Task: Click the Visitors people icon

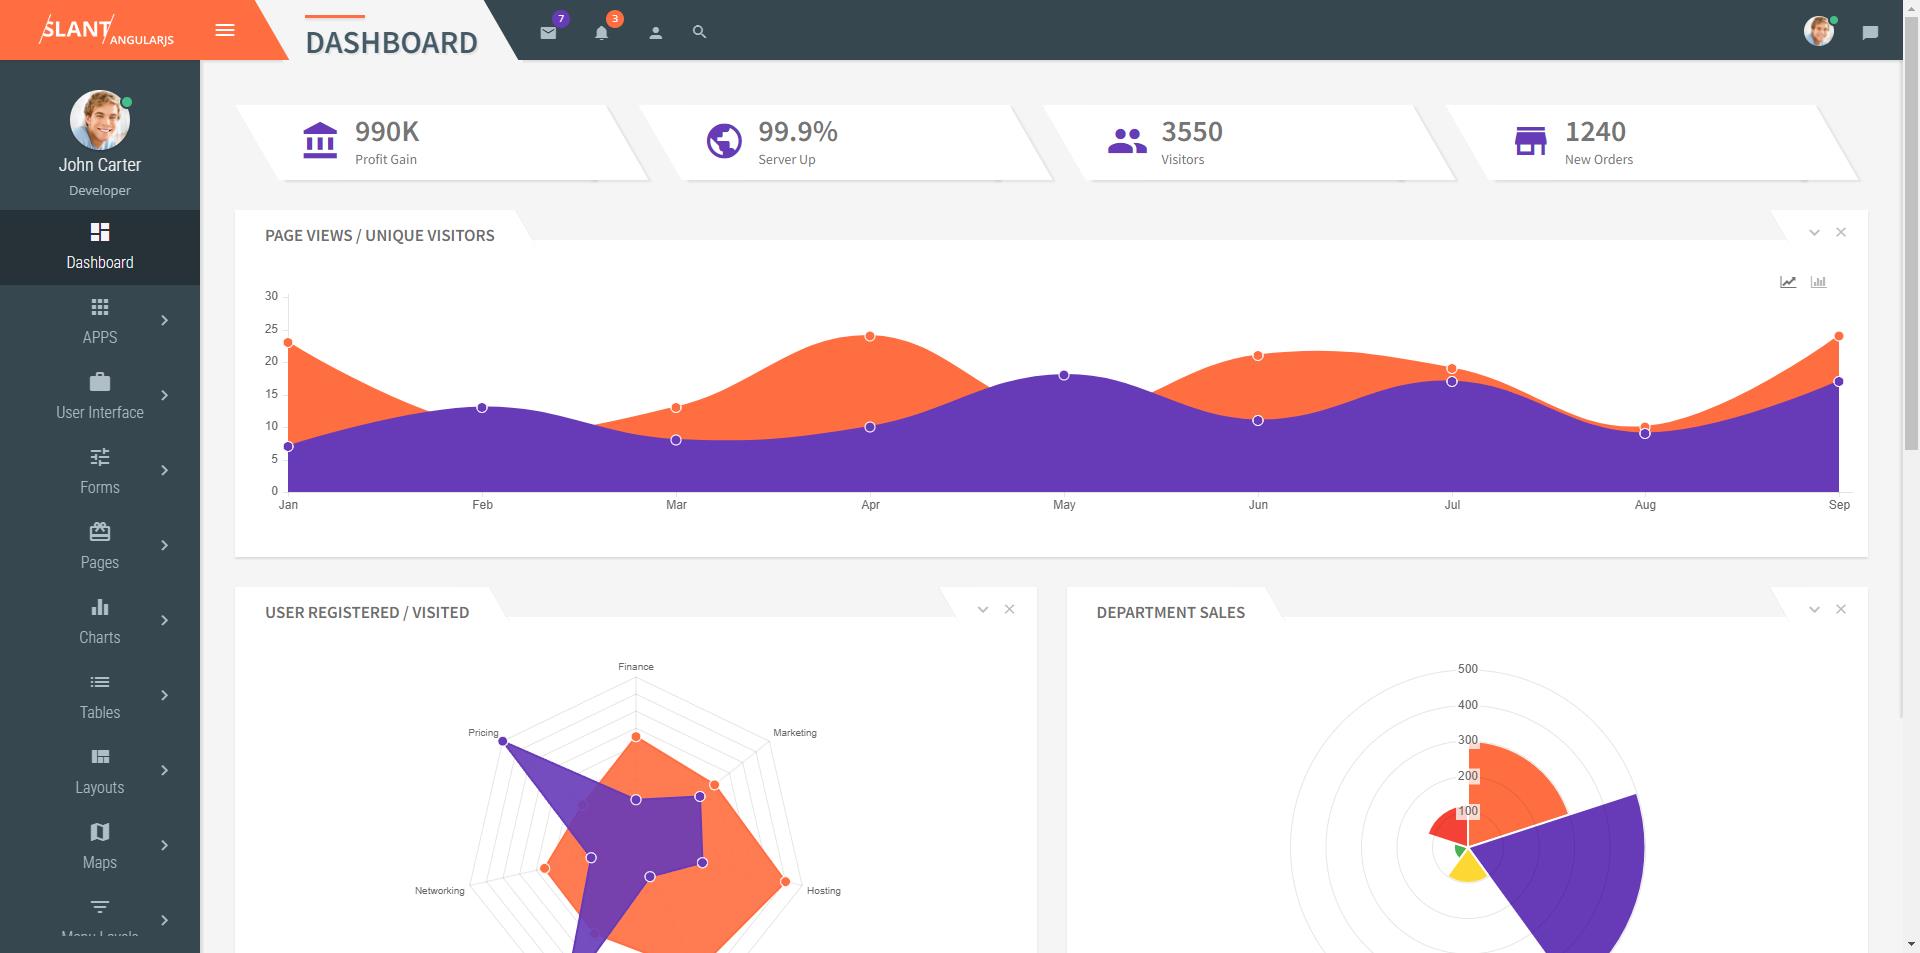Action: tap(1127, 141)
